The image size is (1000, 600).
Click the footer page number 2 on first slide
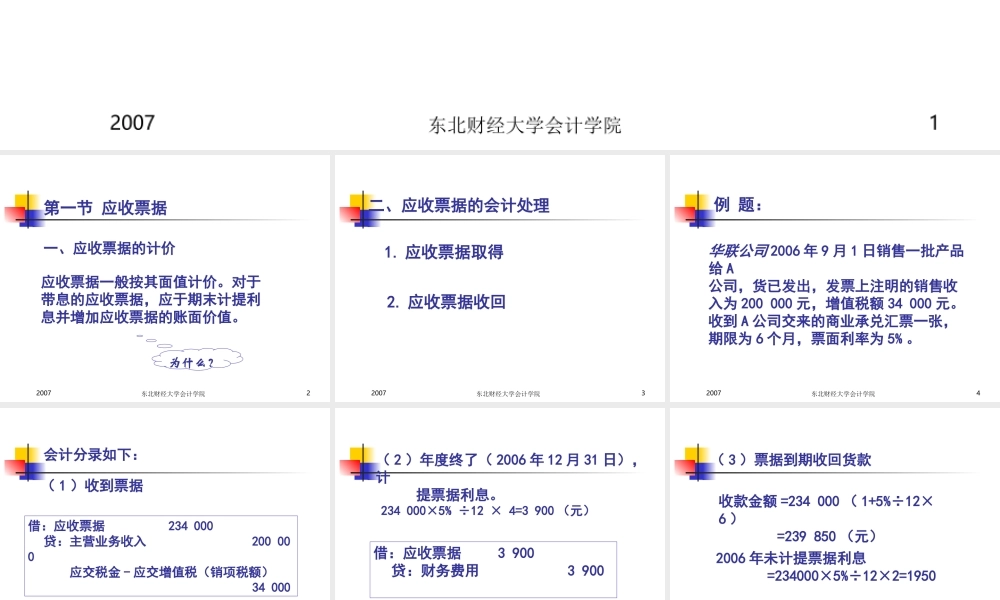point(307,393)
